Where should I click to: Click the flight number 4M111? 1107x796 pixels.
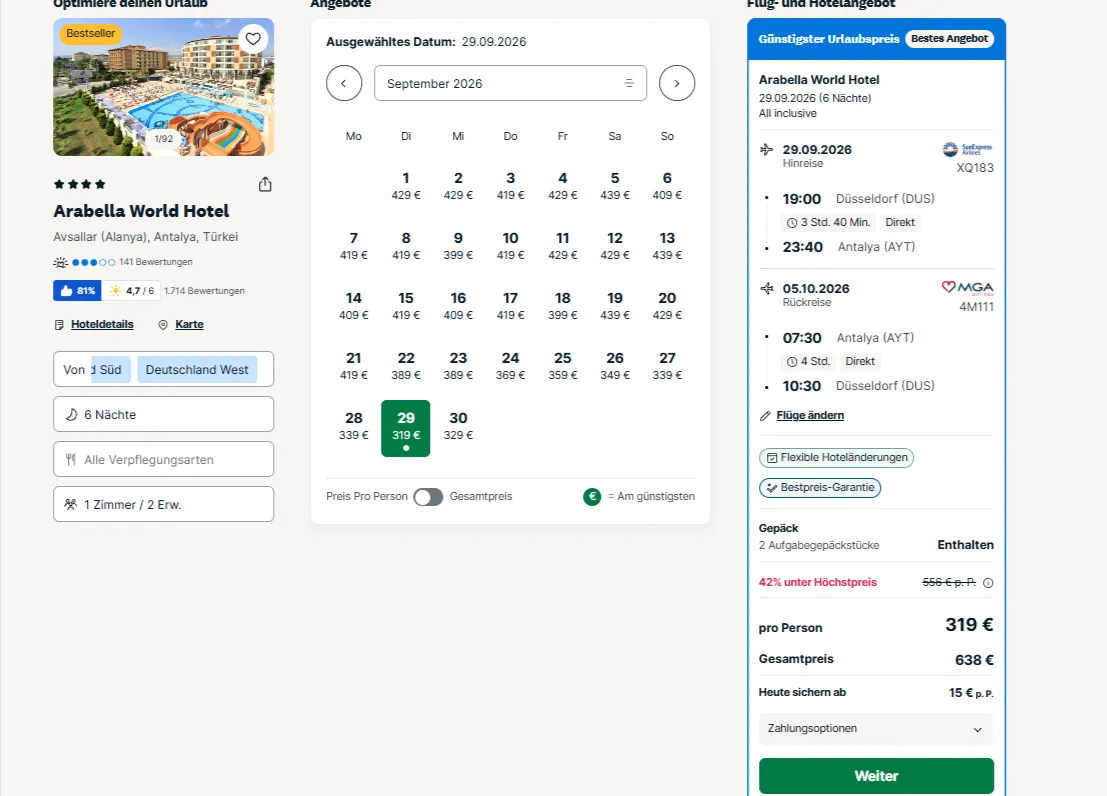click(x=976, y=307)
